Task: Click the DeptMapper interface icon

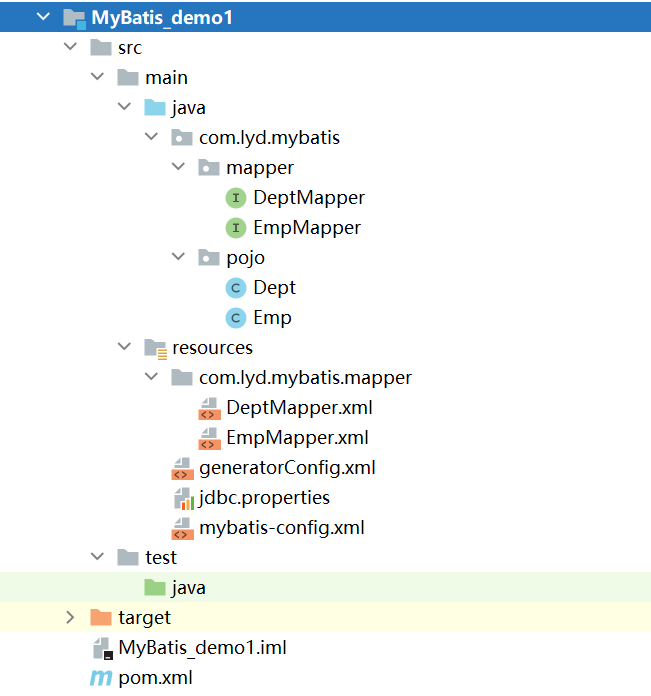Action: click(236, 198)
